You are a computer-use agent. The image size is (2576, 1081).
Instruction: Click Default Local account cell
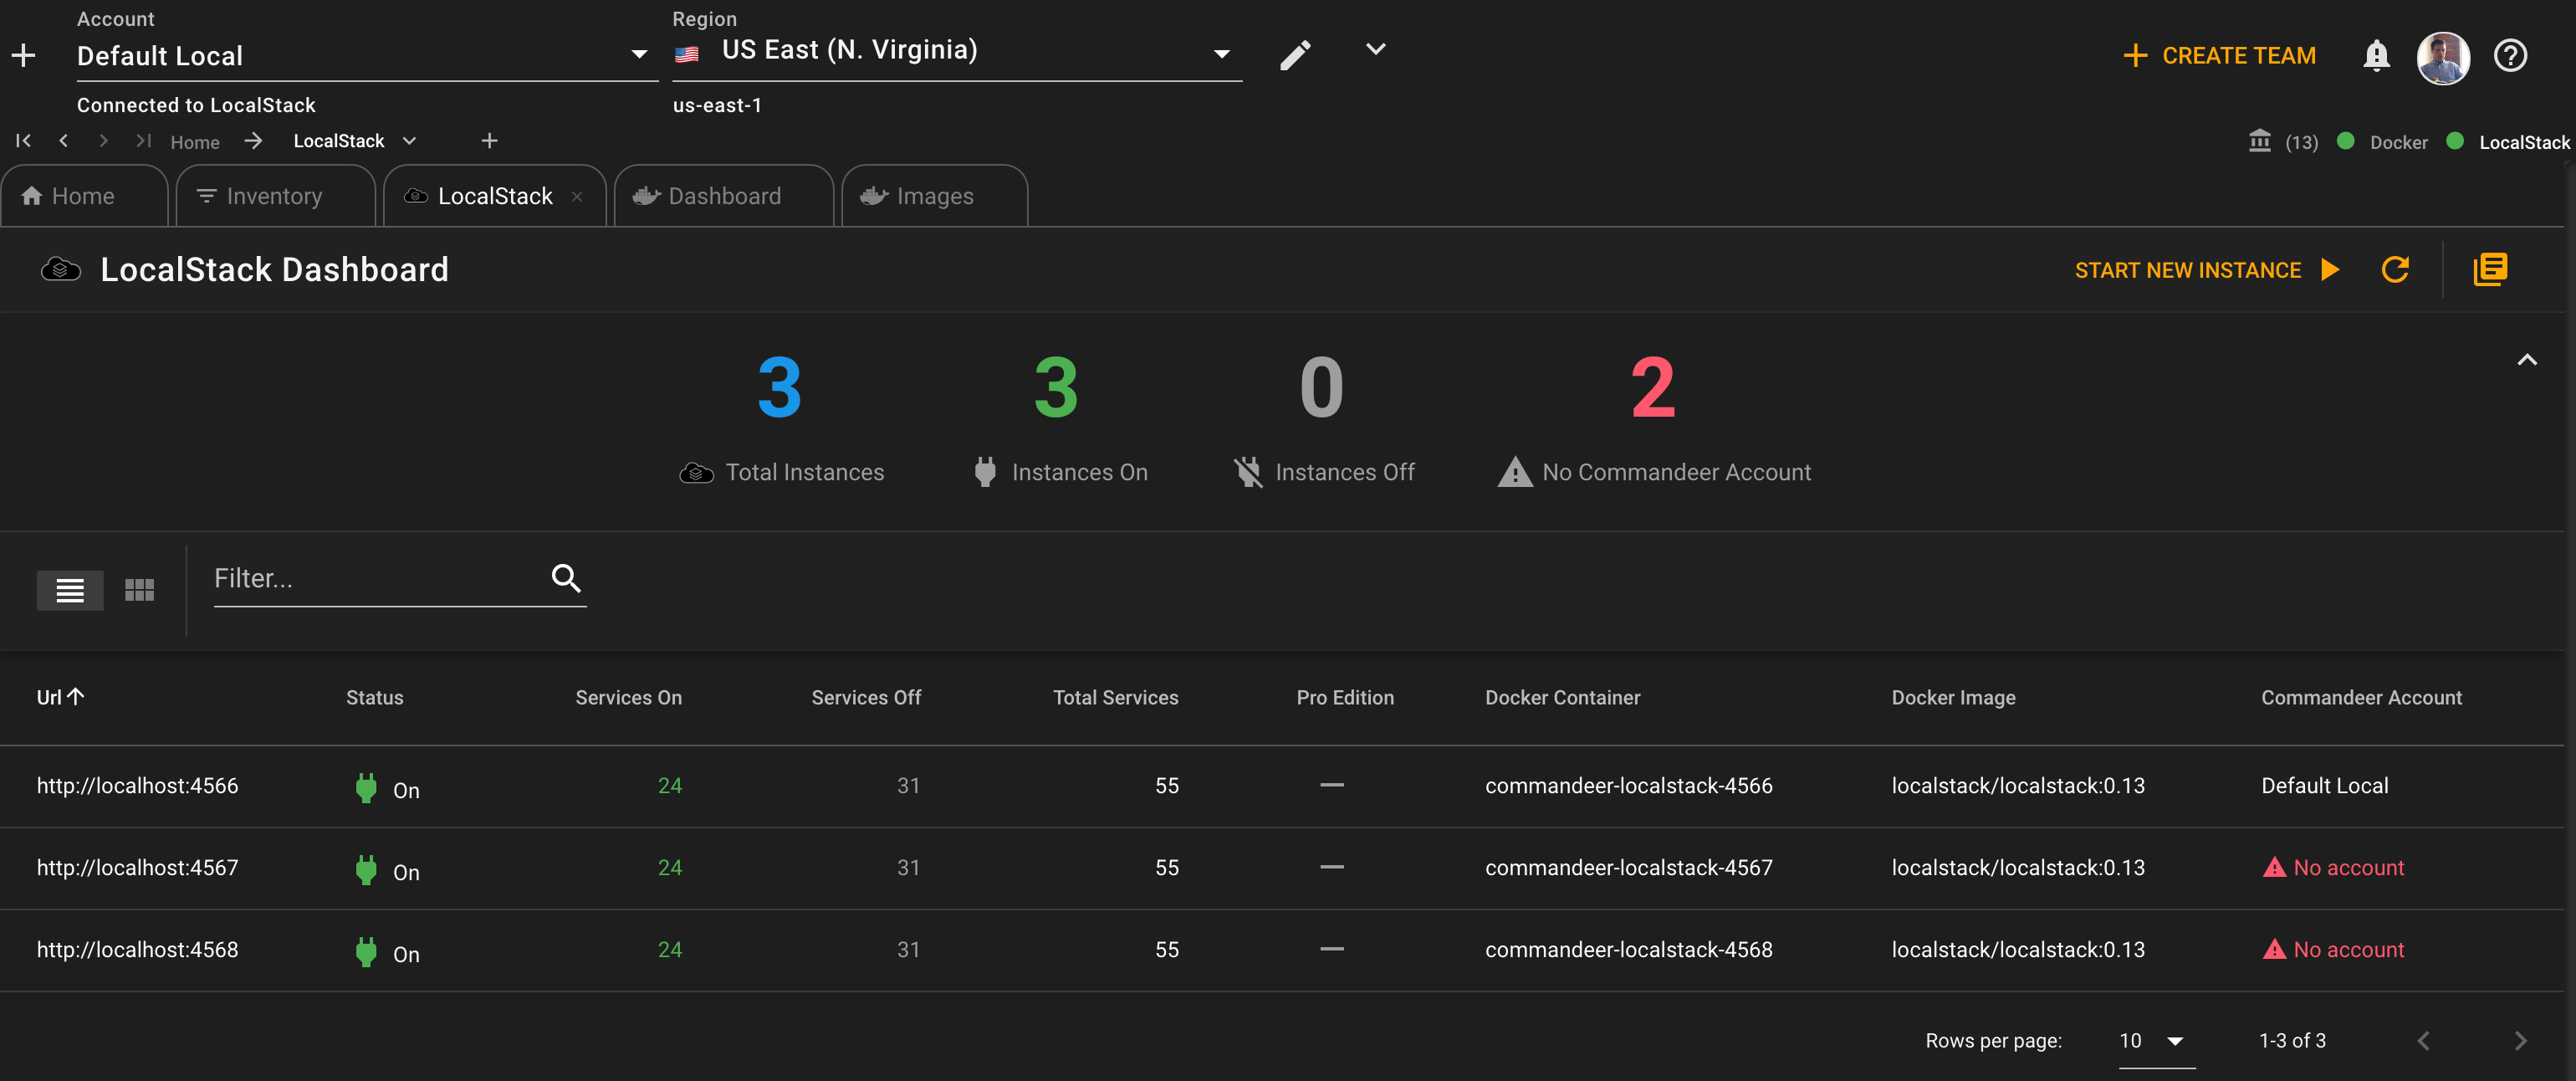2325,786
